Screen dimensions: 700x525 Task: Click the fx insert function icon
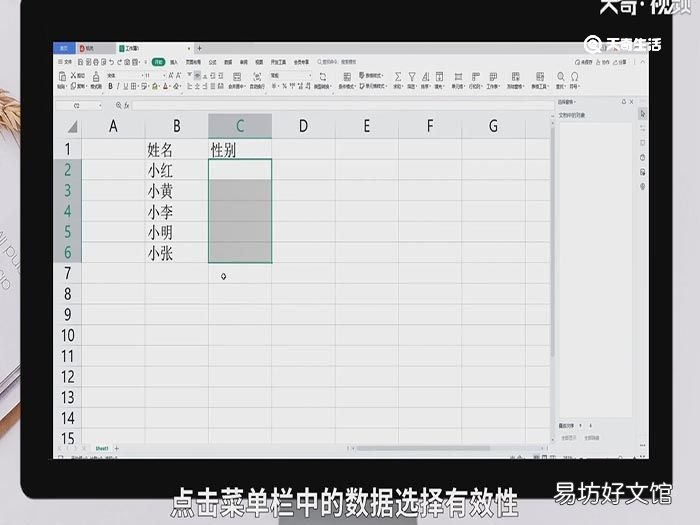pyautogui.click(x=127, y=105)
